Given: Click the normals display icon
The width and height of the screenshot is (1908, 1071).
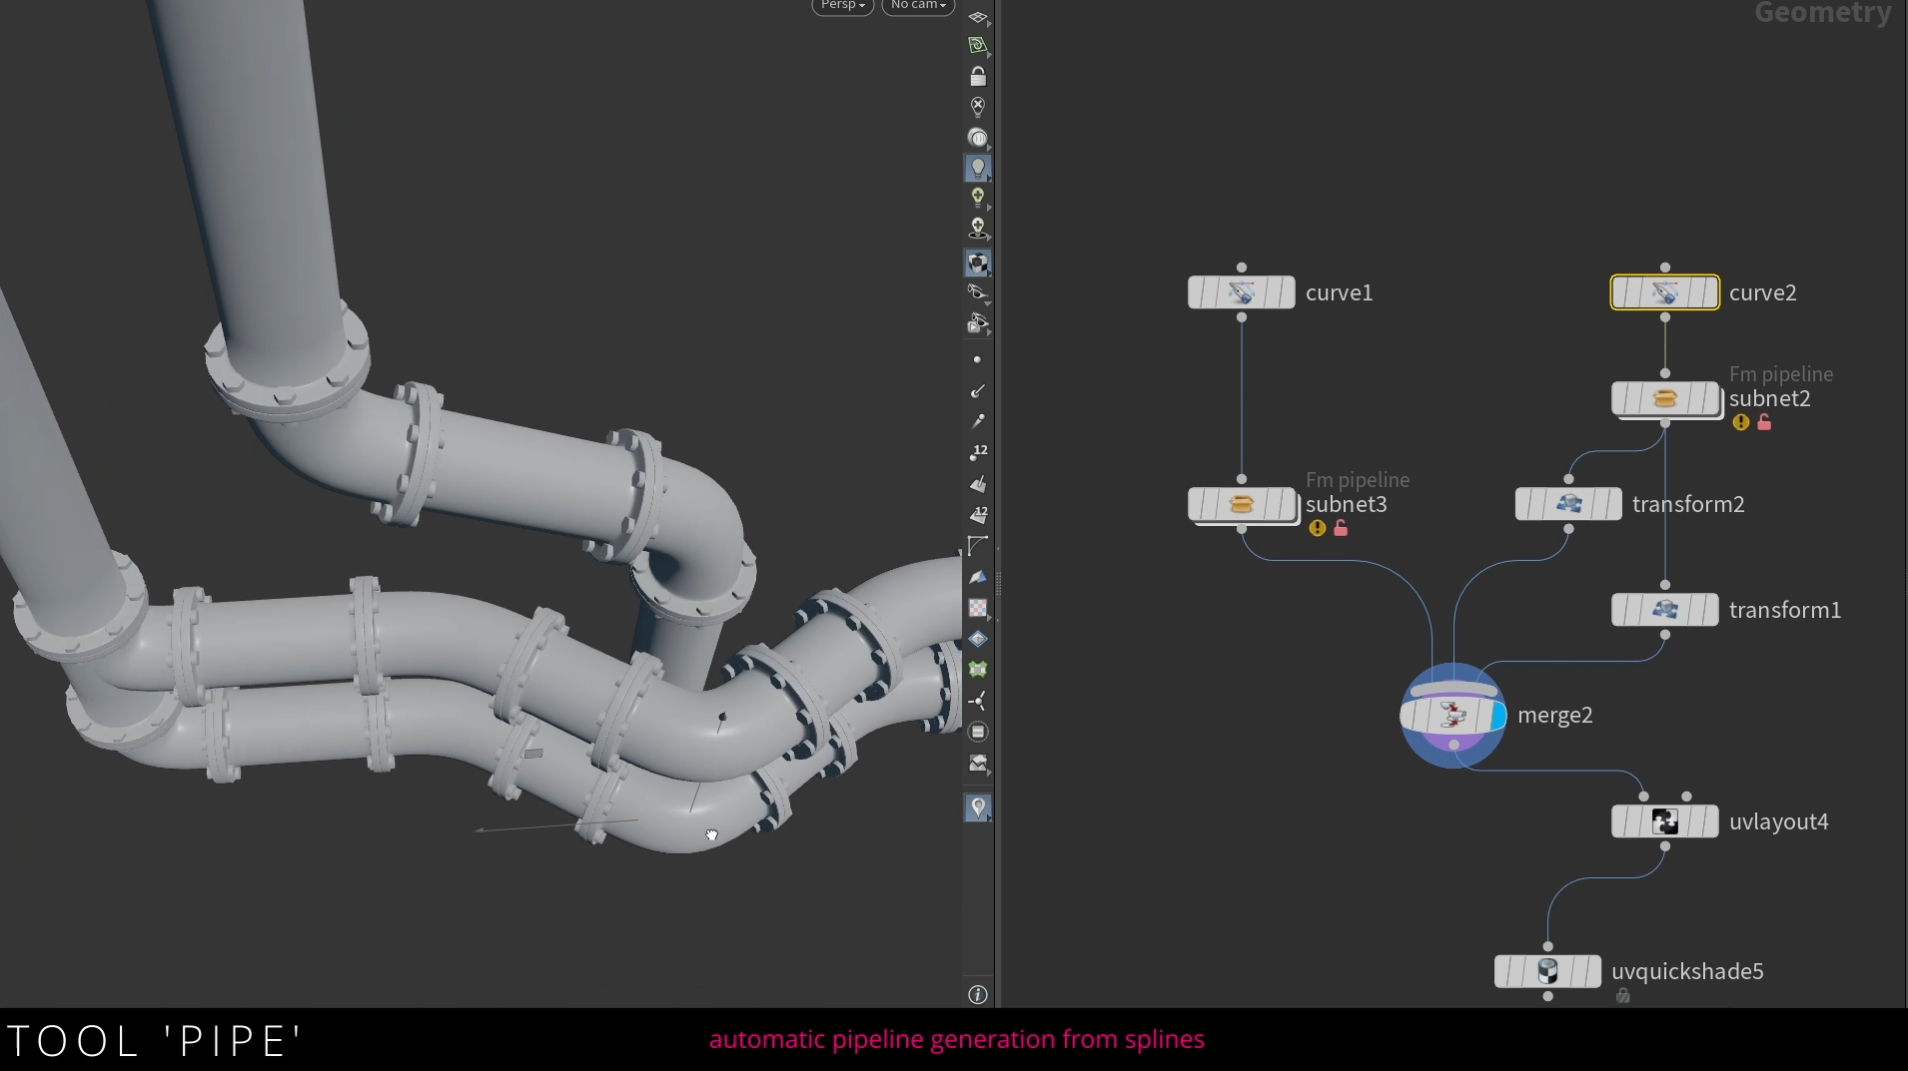Looking at the screenshot, I should (x=978, y=577).
